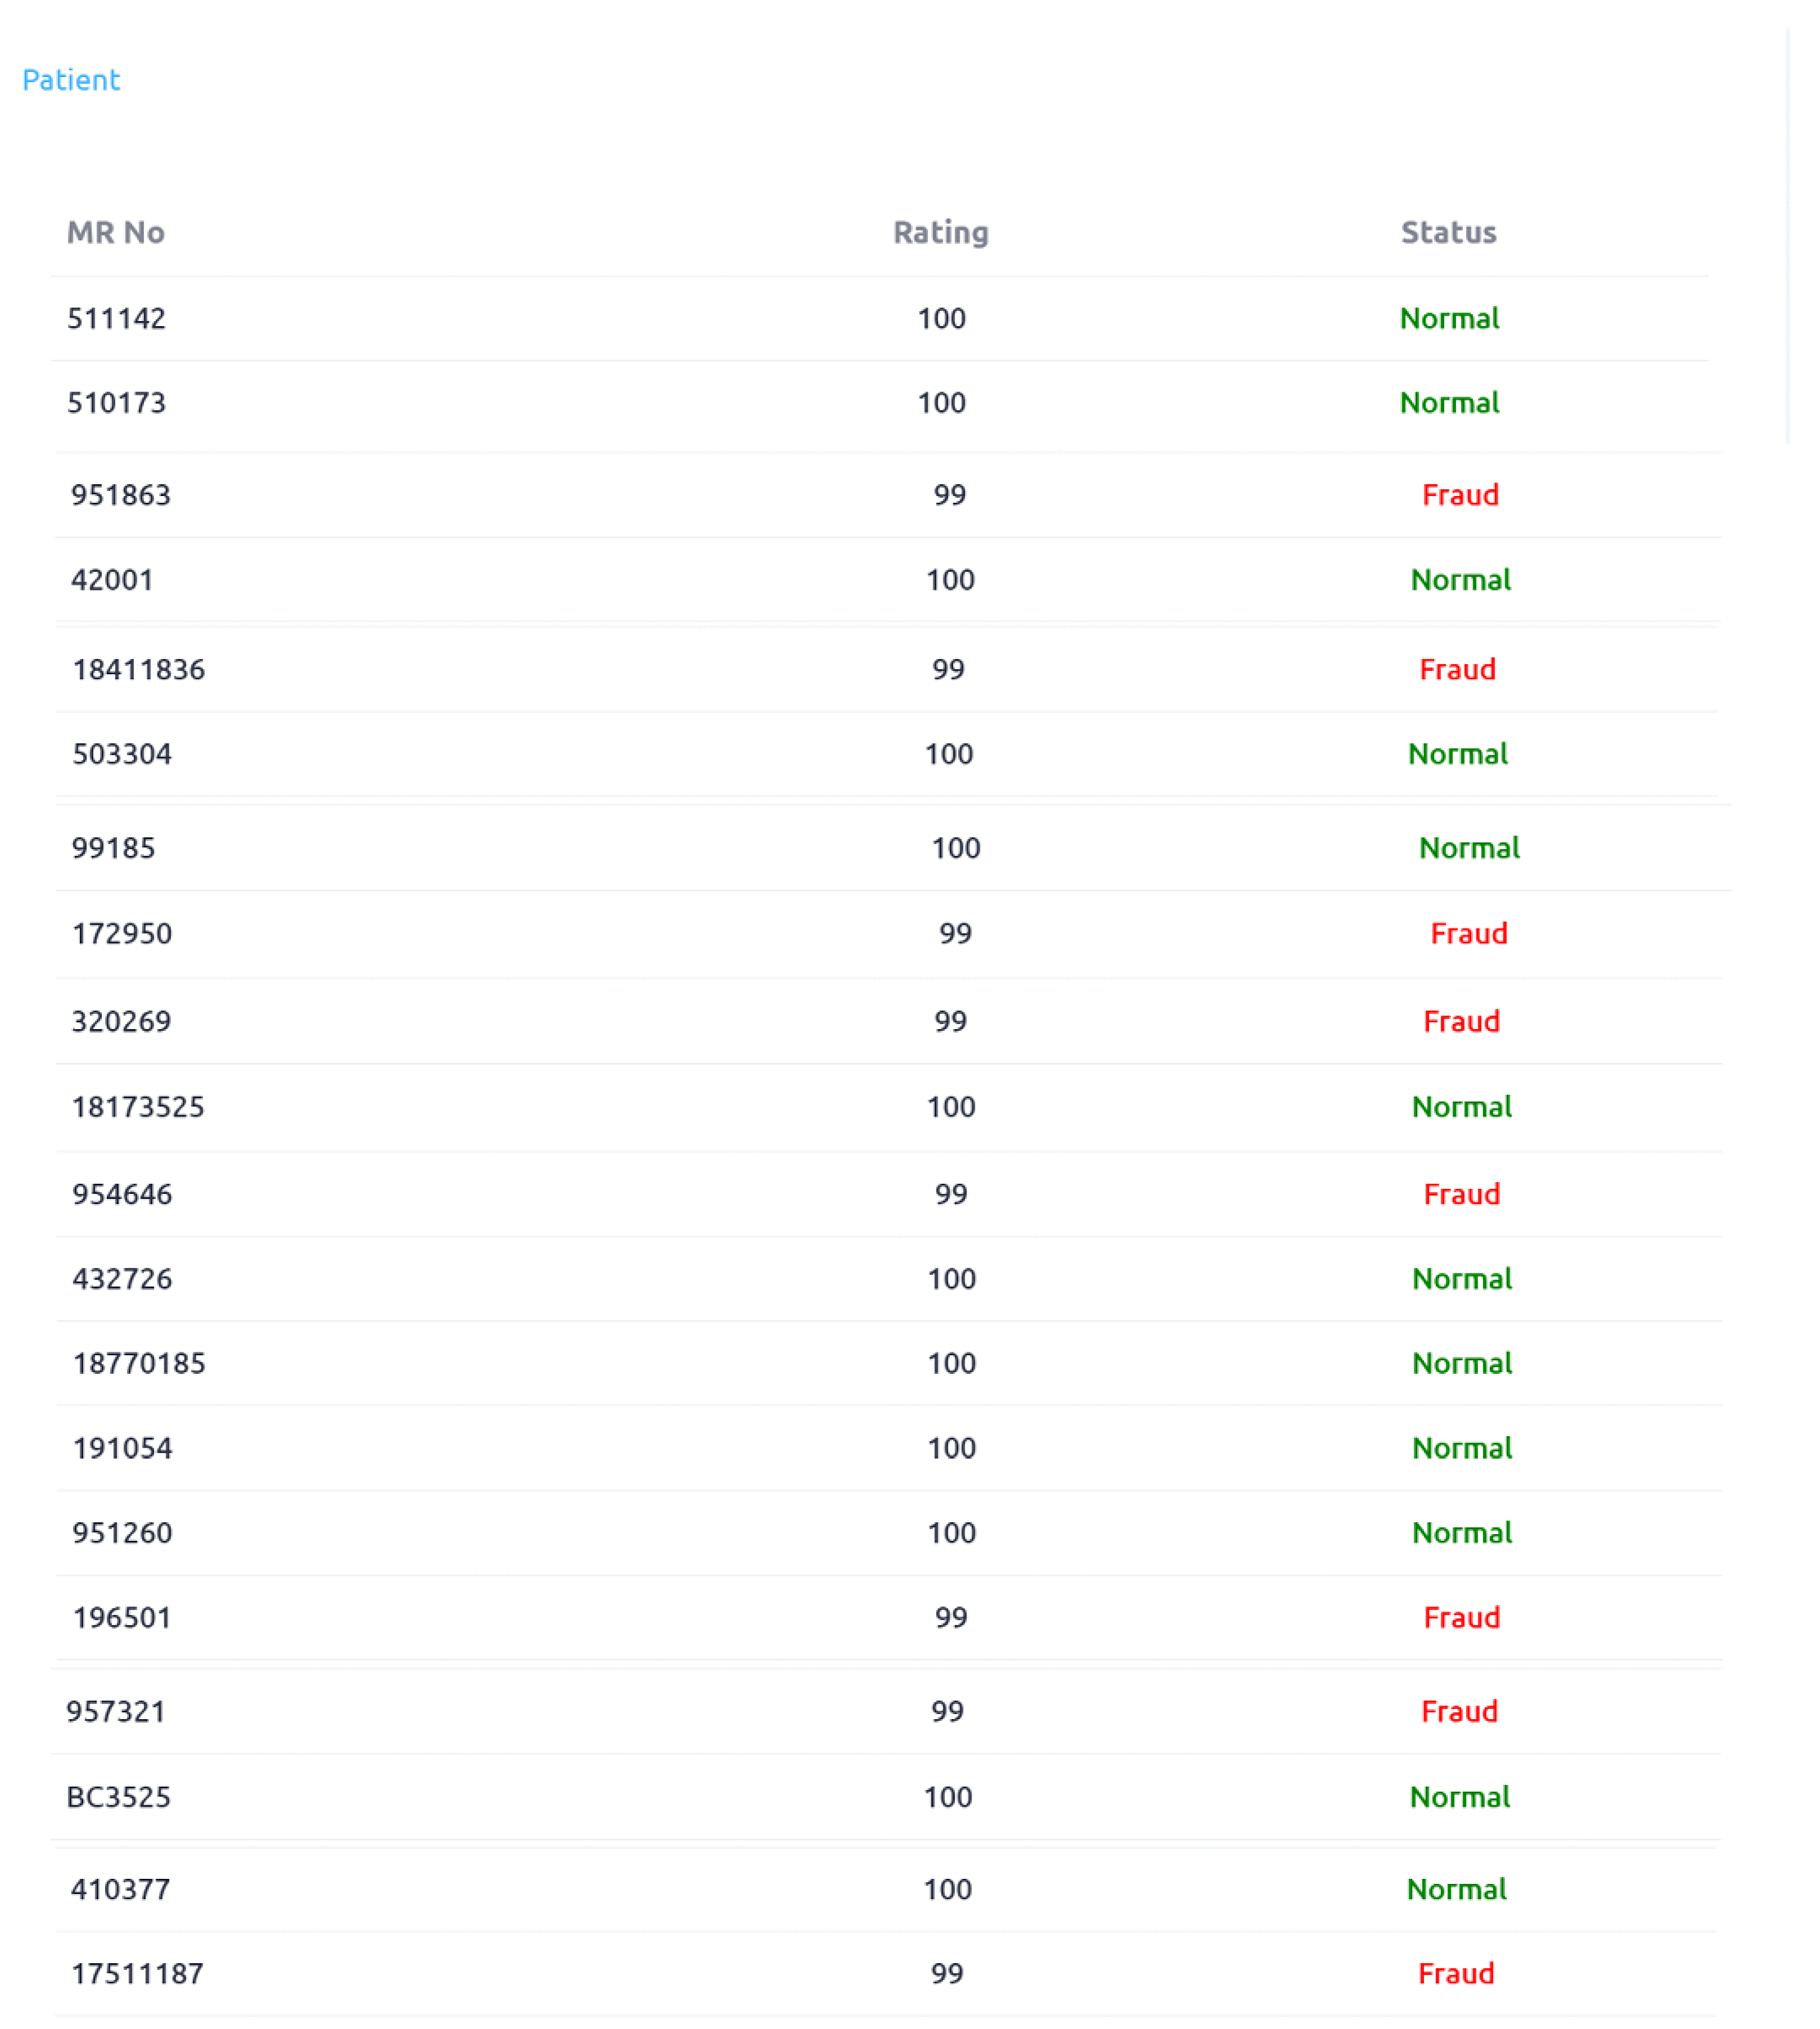This screenshot has width=1820, height=2029.
Task: Select MR number 954646
Action: click(x=122, y=1195)
